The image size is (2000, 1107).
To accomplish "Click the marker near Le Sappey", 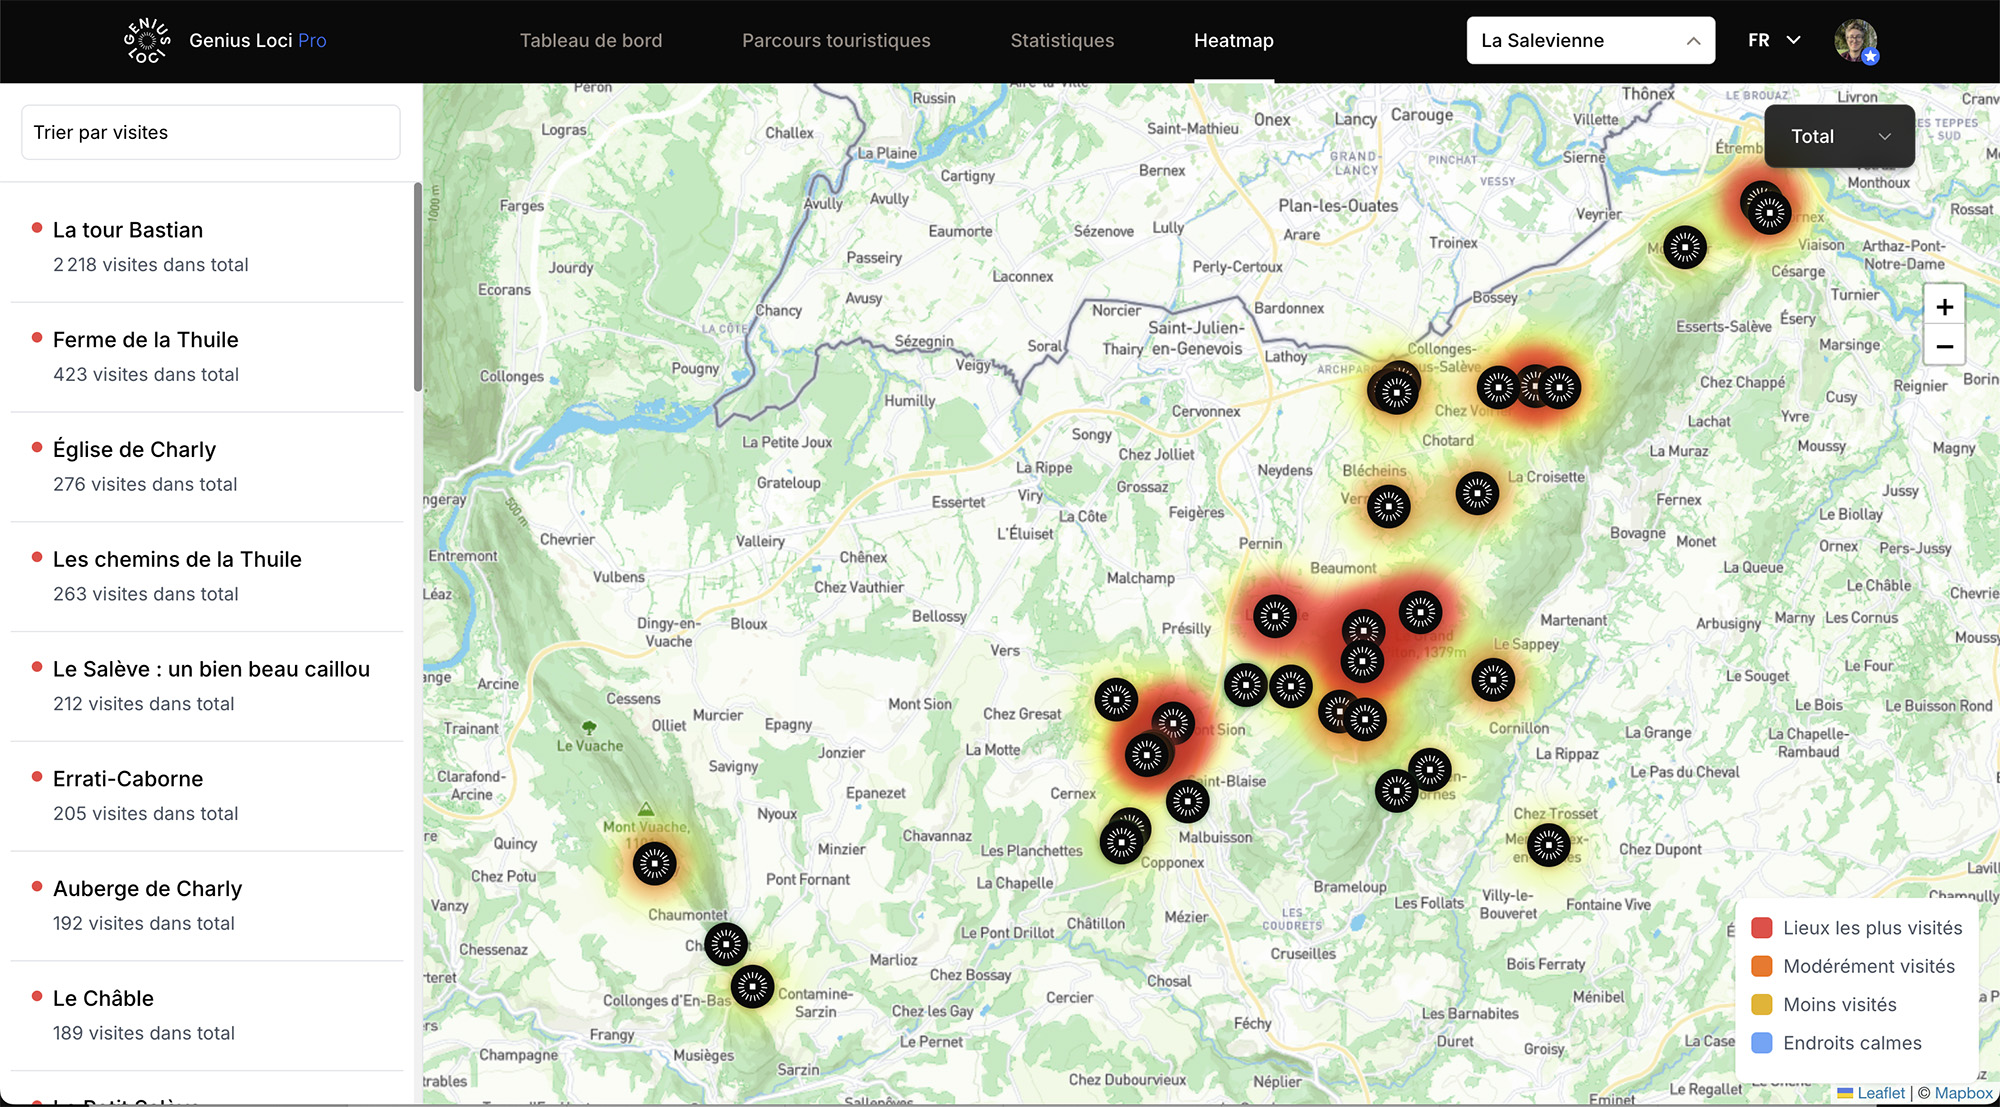I will pyautogui.click(x=1493, y=680).
